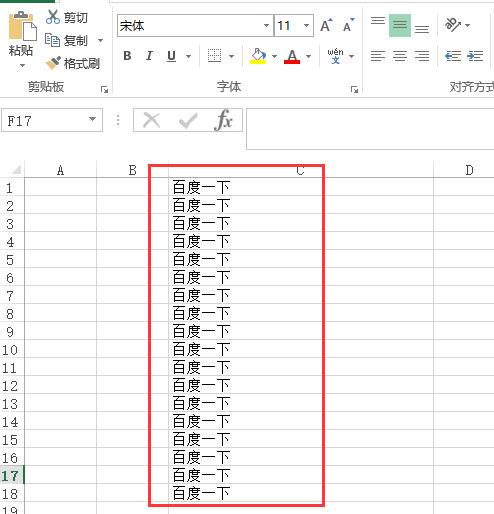The height and width of the screenshot is (514, 494).
Task: Expand the font name dropdown arrow
Action: point(266,26)
